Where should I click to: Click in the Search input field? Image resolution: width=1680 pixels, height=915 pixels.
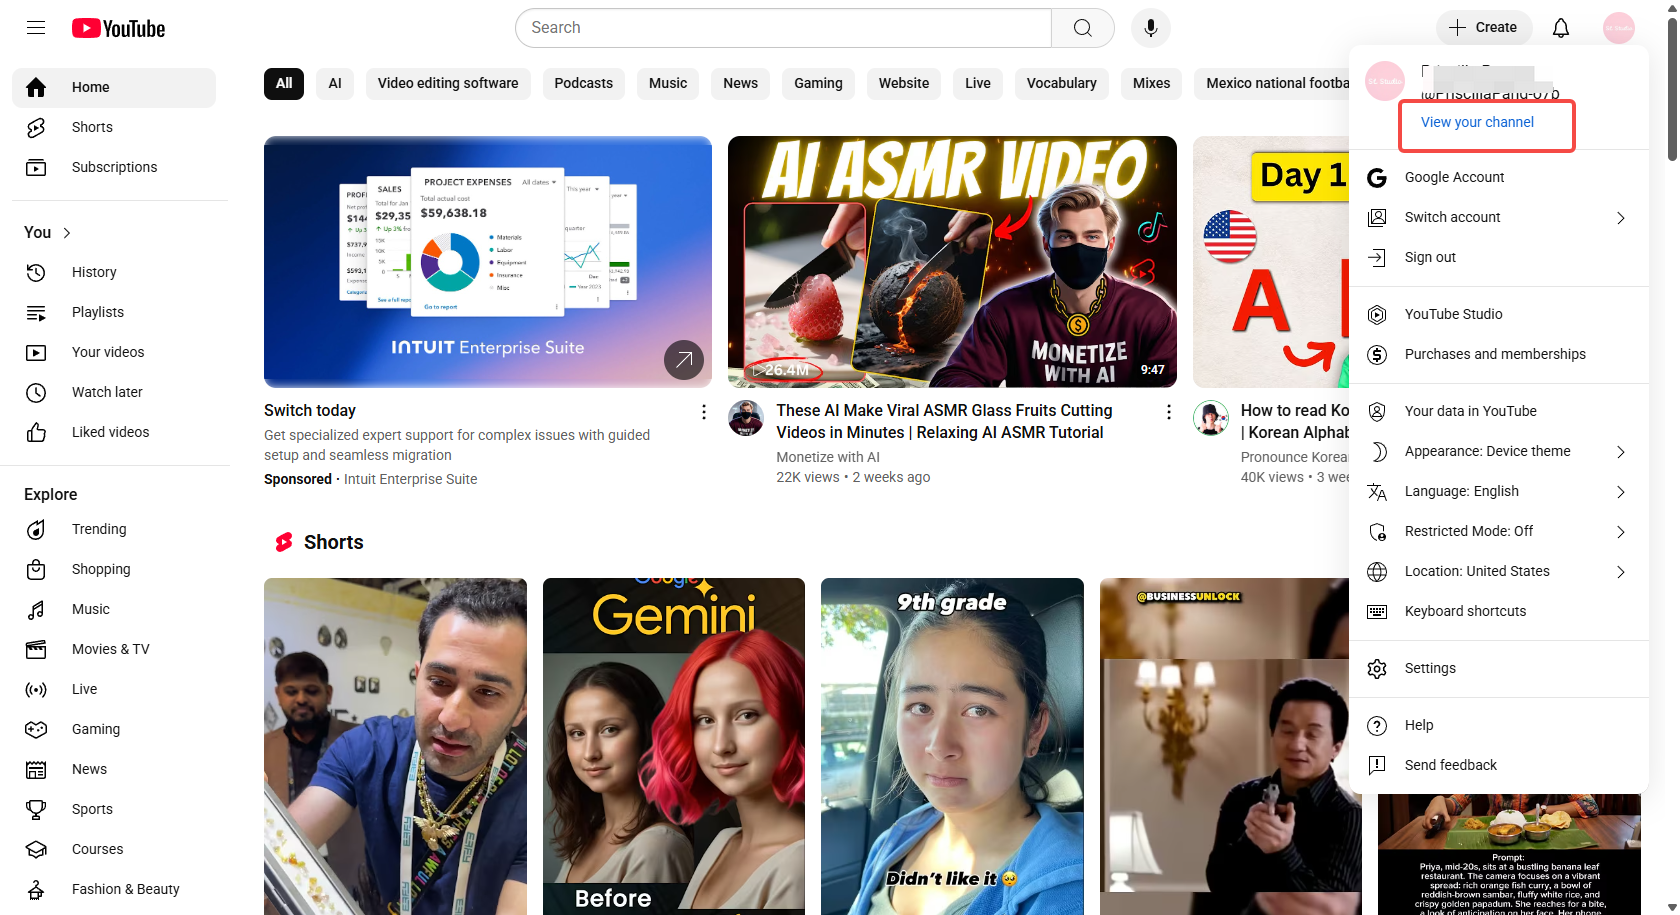[x=783, y=28]
